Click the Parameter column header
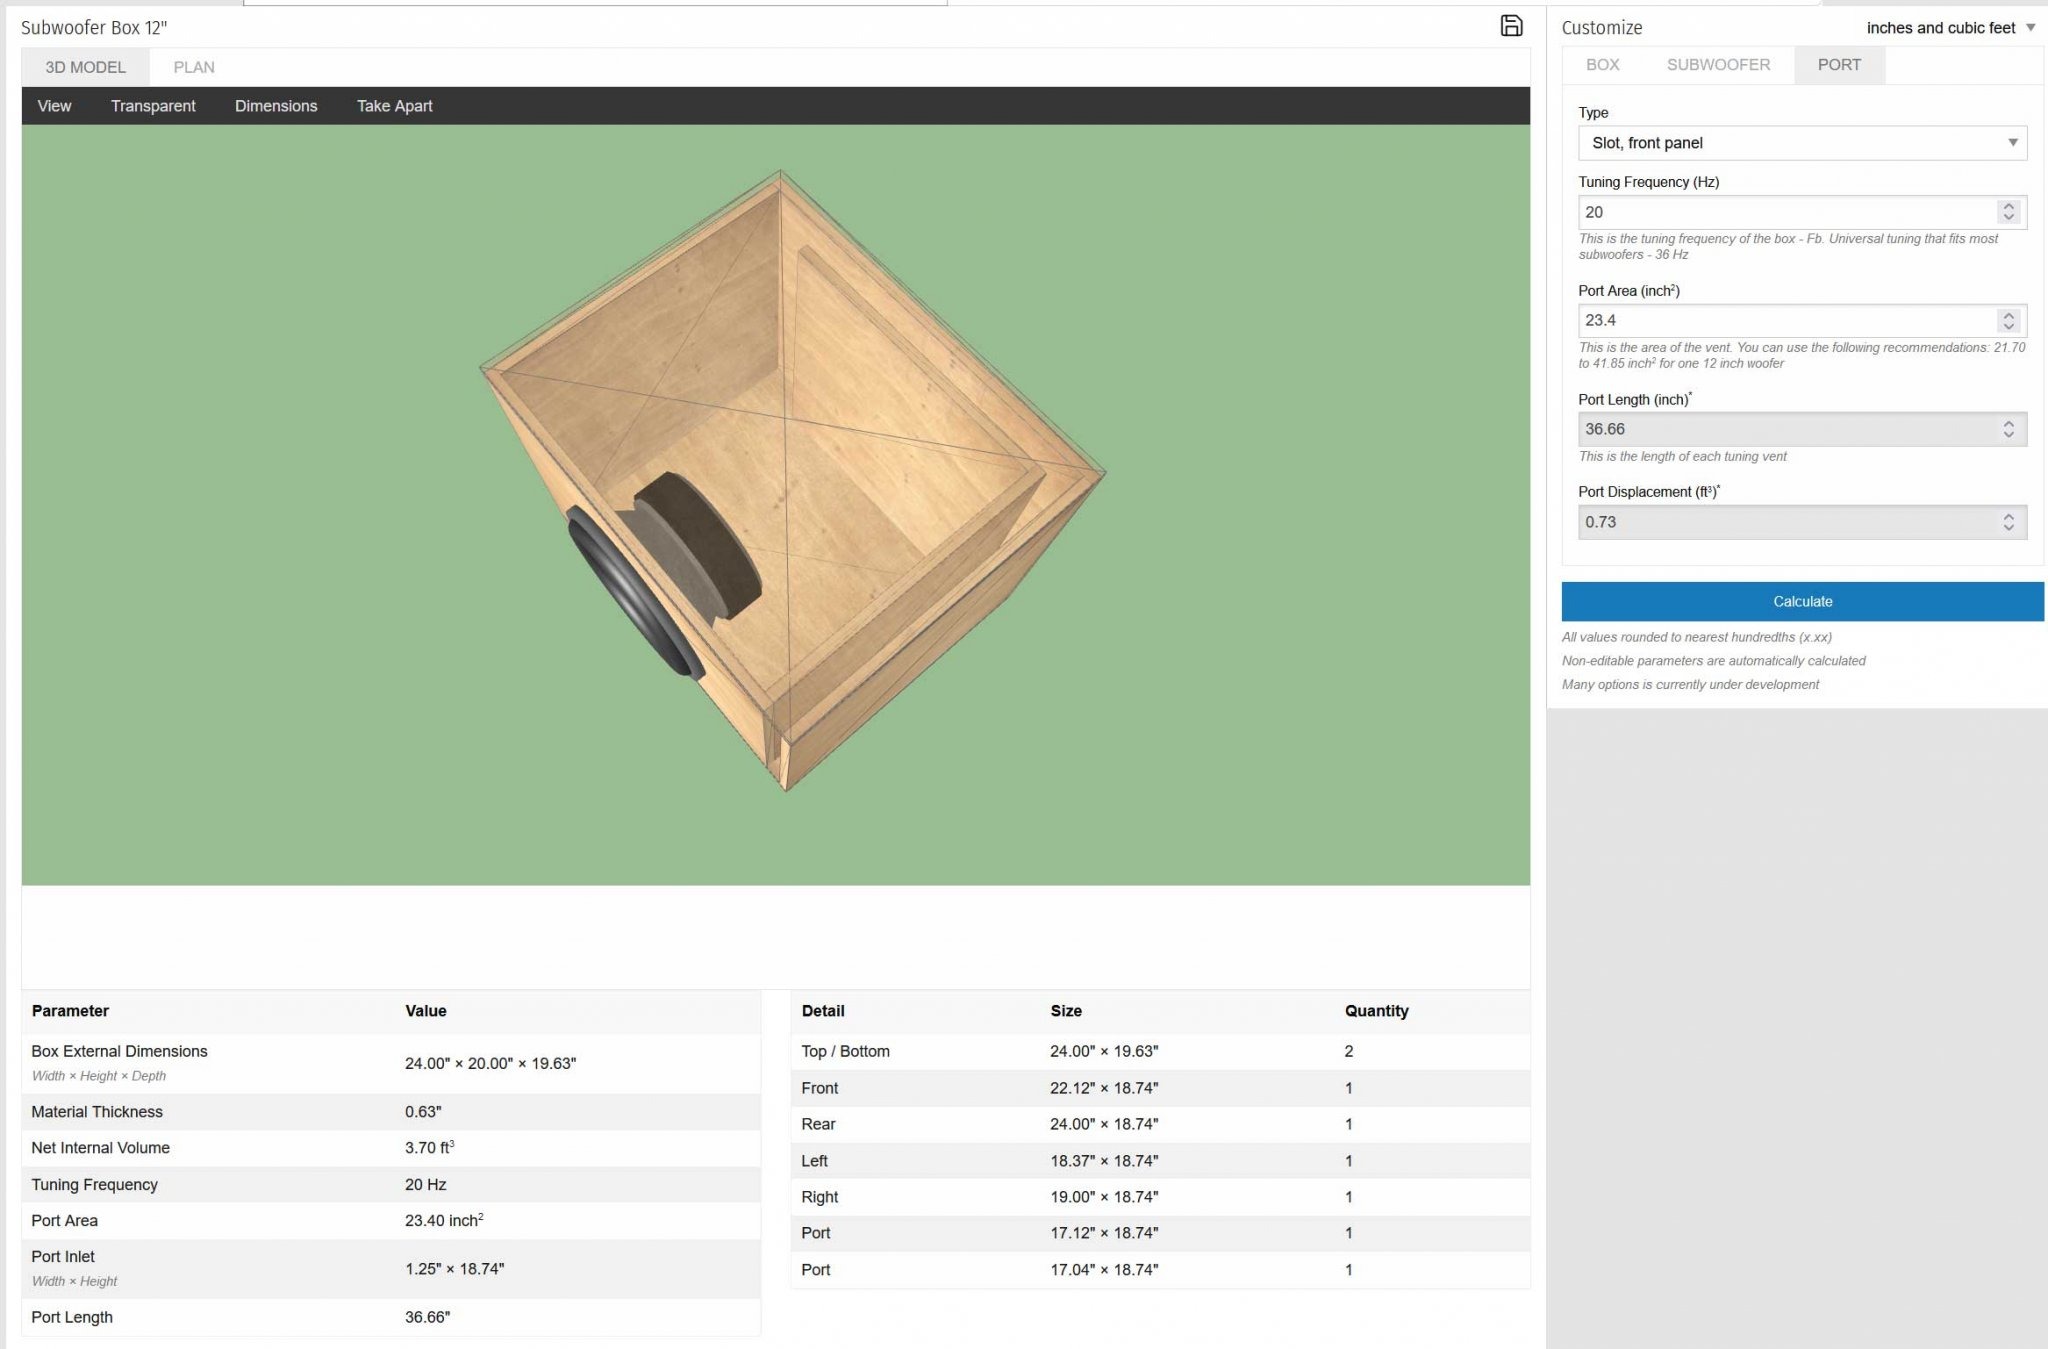Screen dimensions: 2048x1349 click(70, 1011)
